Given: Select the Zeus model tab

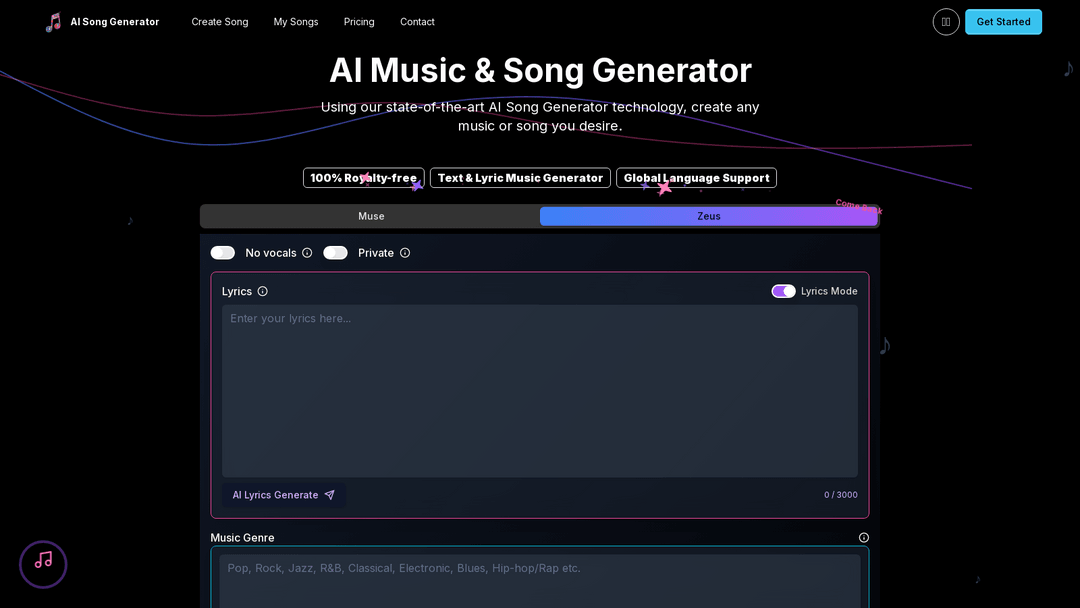Looking at the screenshot, I should coord(708,216).
